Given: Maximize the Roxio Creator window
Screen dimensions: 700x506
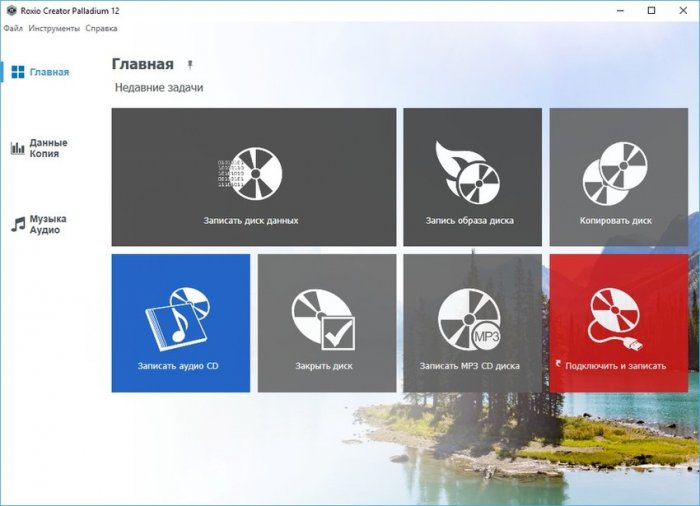Looking at the screenshot, I should [651, 10].
